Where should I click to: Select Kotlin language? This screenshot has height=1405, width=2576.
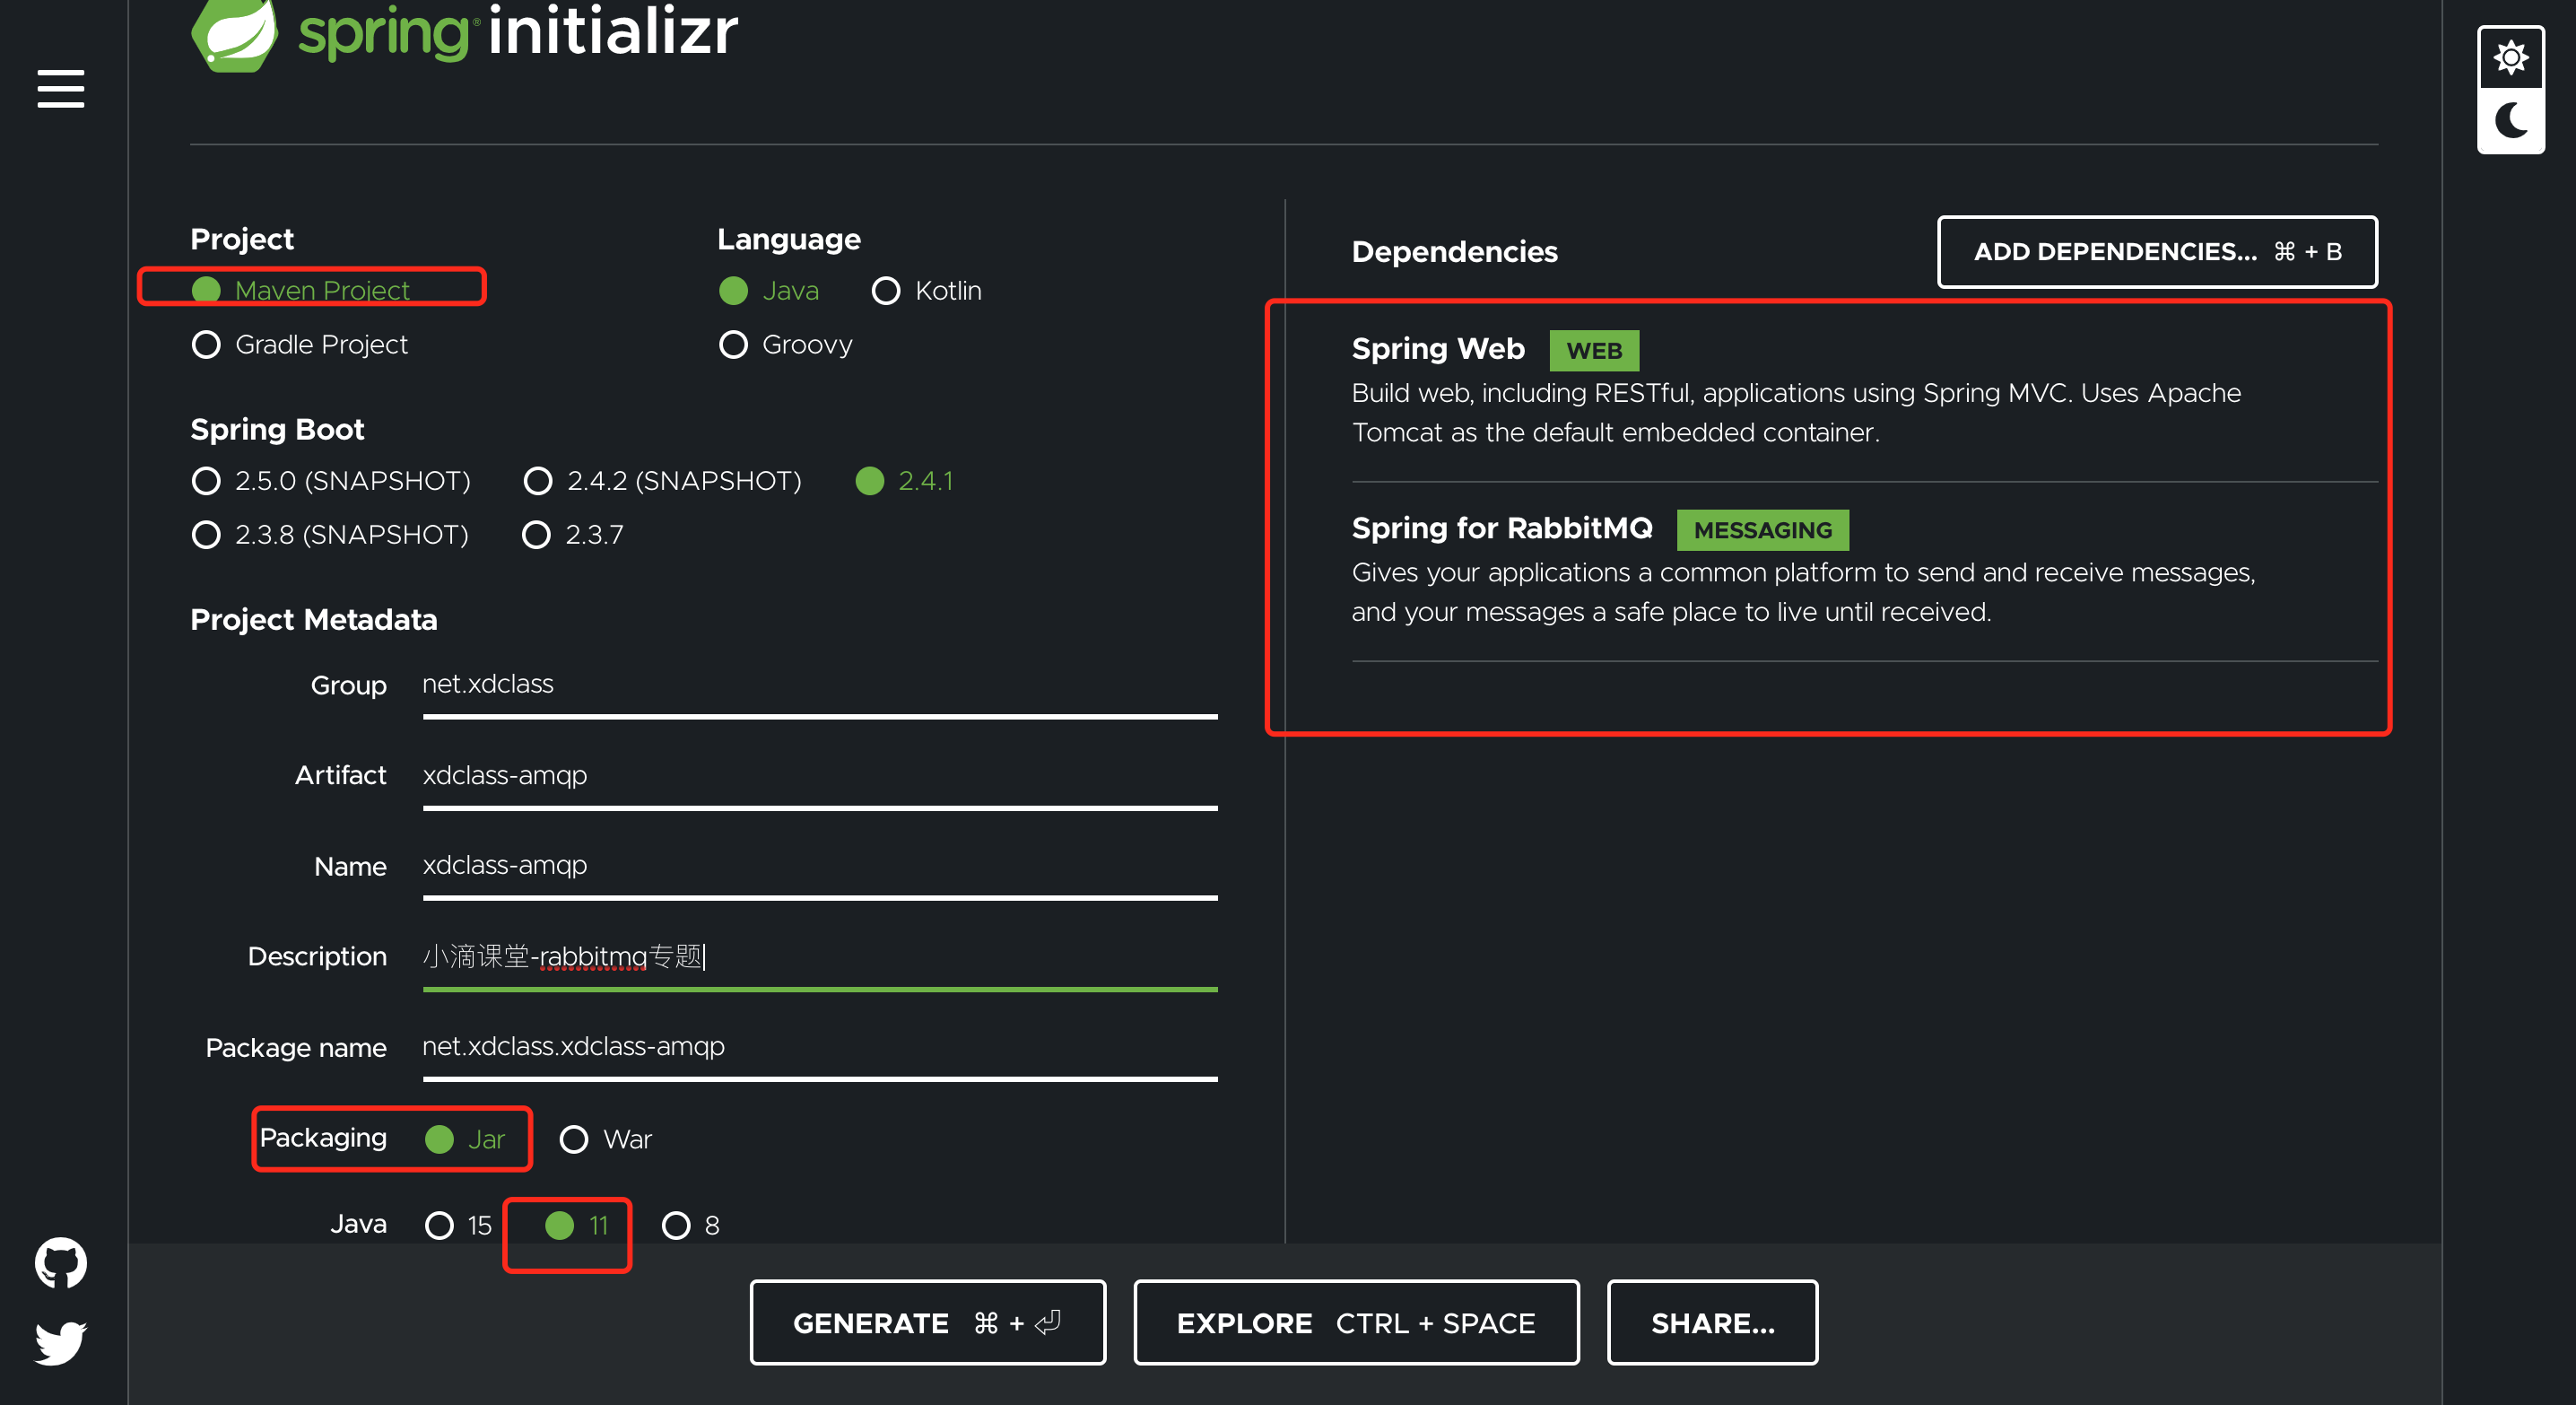(927, 290)
